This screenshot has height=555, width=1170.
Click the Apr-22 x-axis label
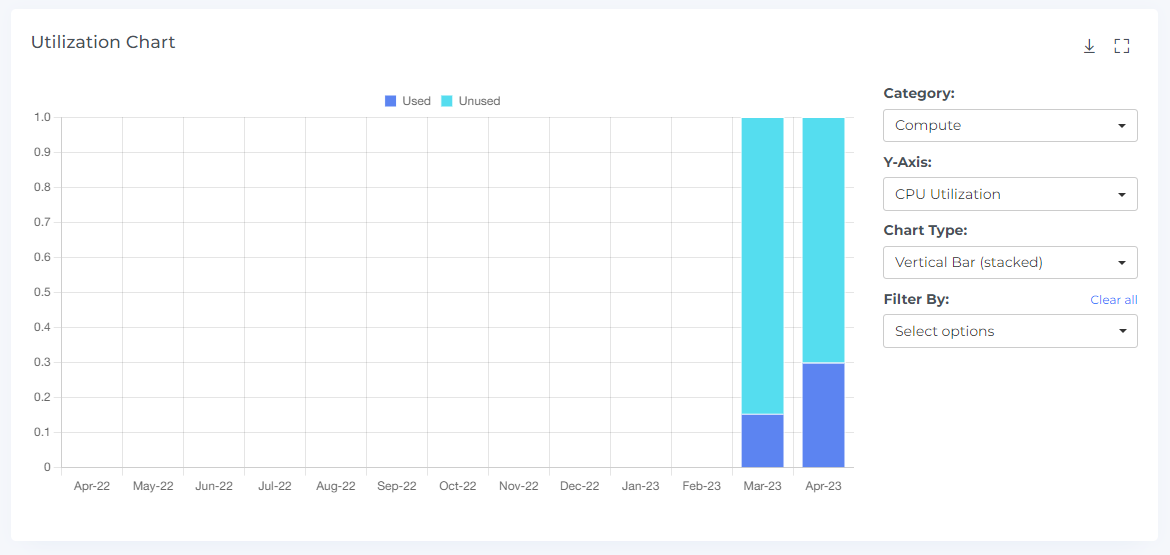(92, 486)
